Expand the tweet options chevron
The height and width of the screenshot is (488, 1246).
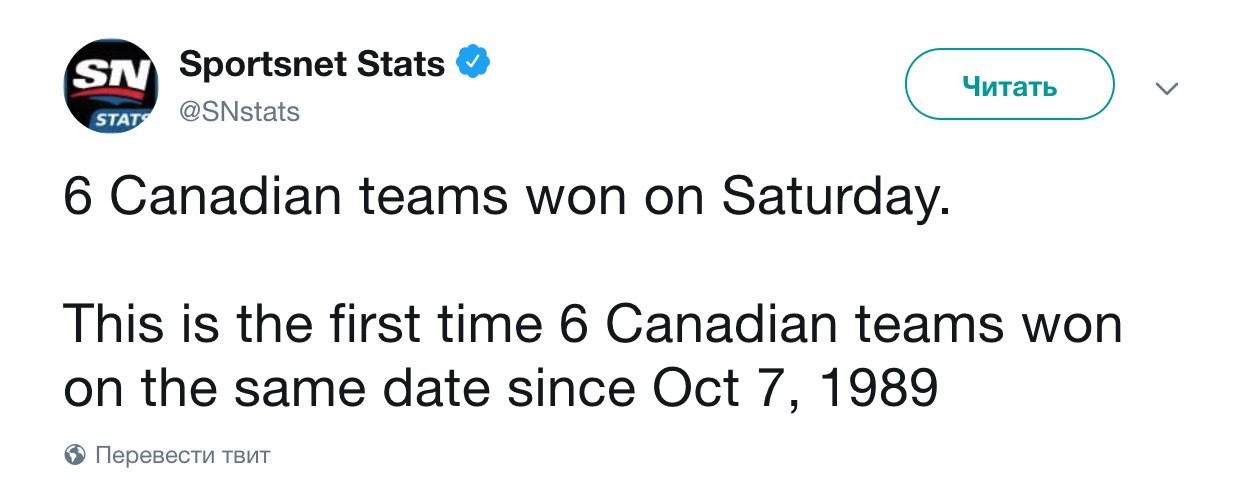click(1166, 88)
